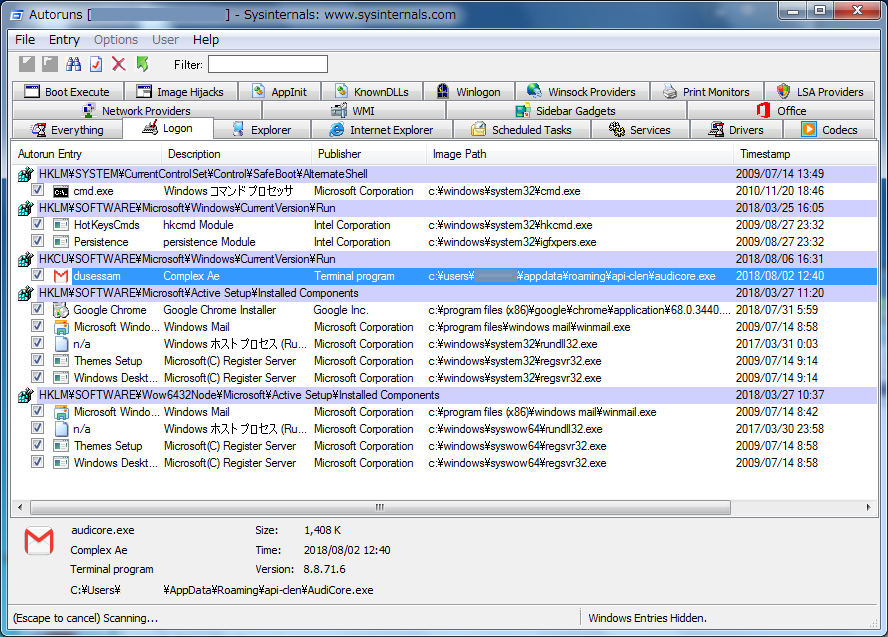The width and height of the screenshot is (888, 637).
Task: Click the HotKeysCmds file icon
Action: 61,225
